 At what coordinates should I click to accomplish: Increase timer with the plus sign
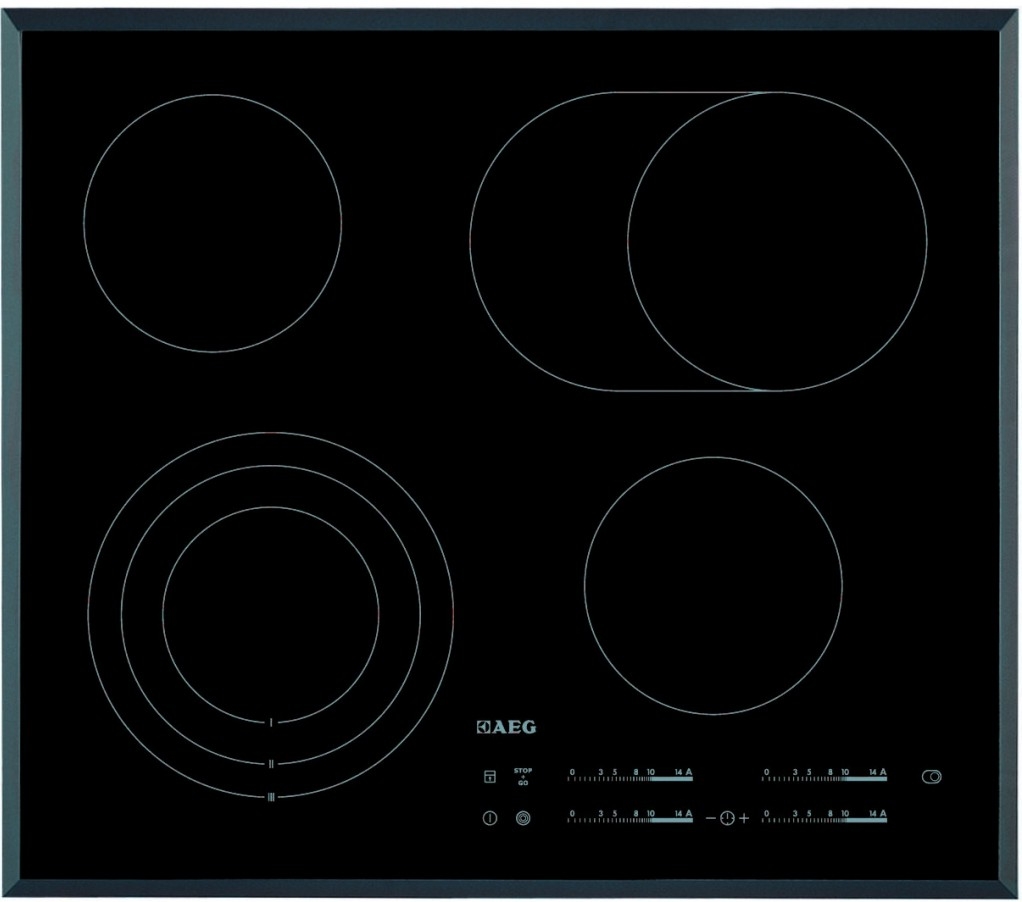tap(744, 818)
